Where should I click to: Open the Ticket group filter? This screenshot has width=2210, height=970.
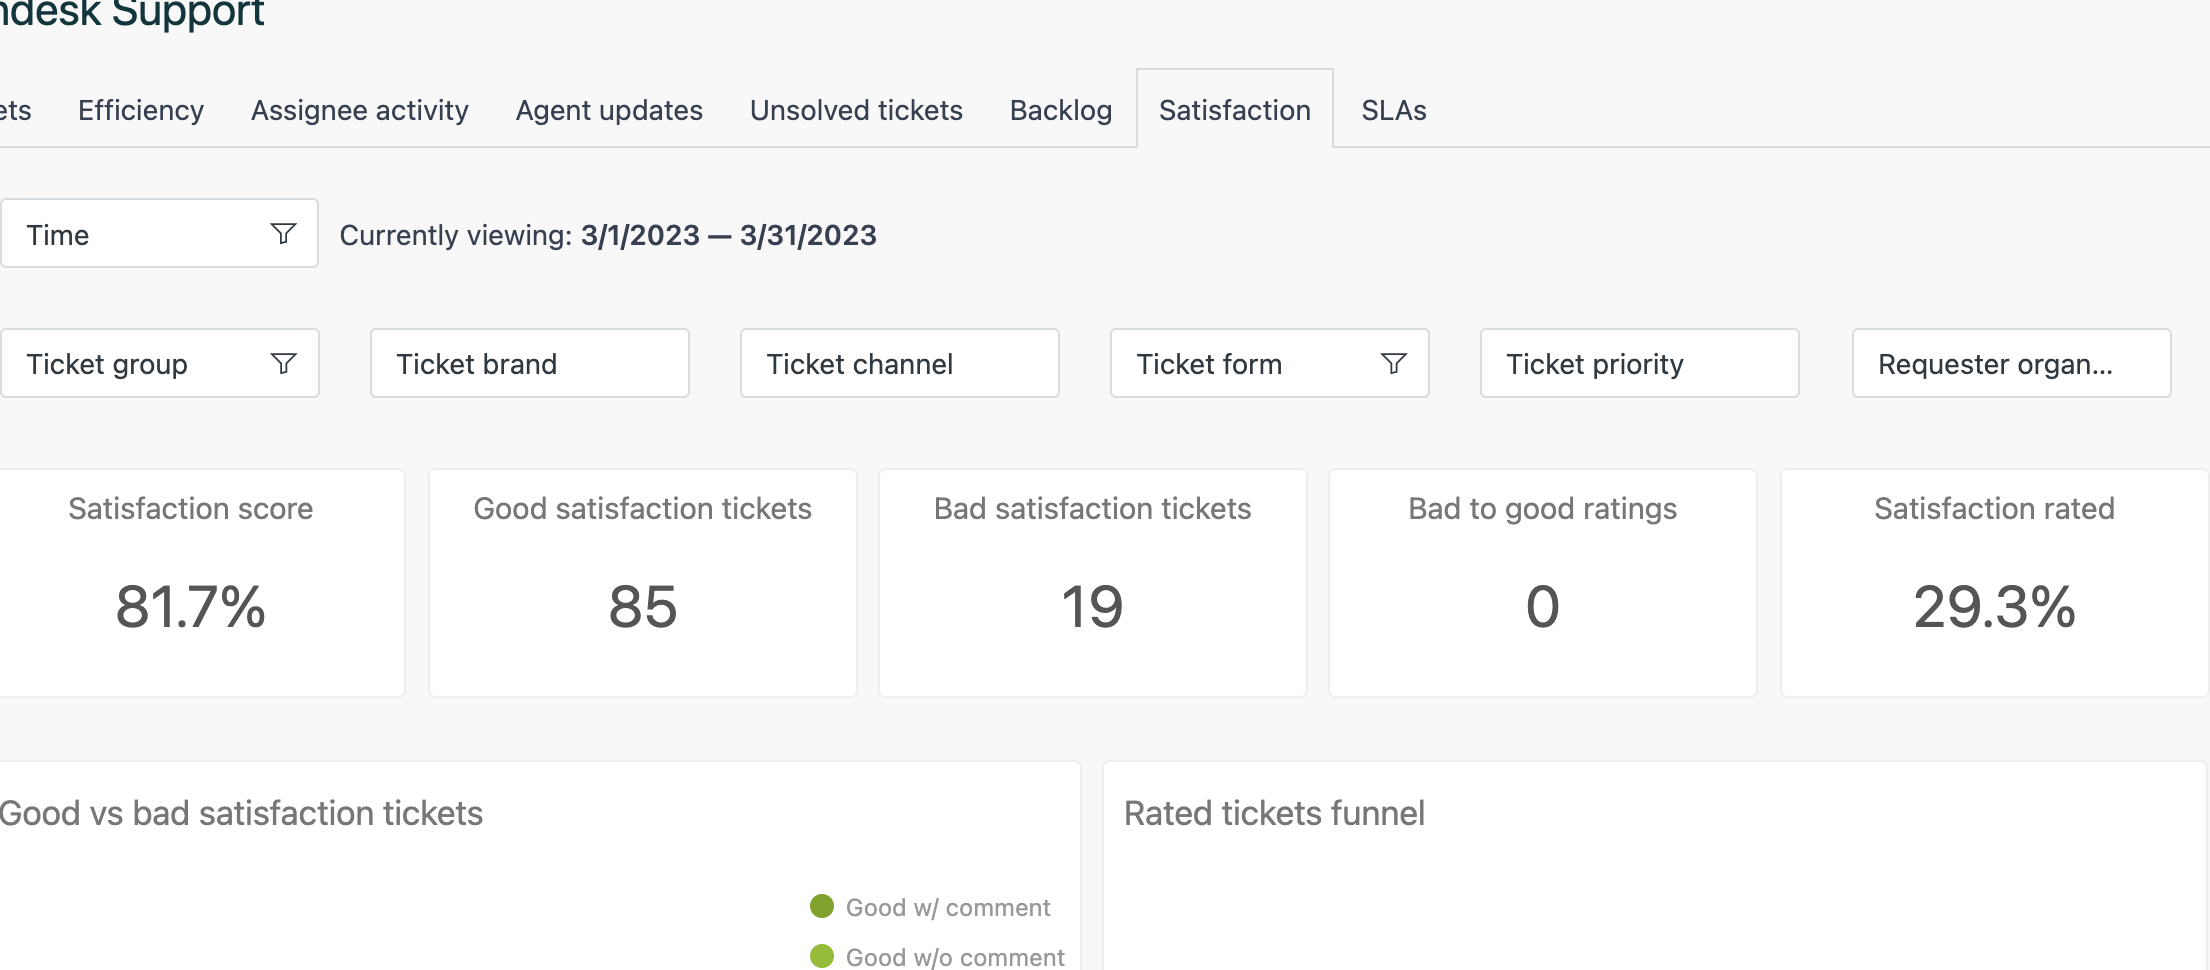tap(159, 363)
